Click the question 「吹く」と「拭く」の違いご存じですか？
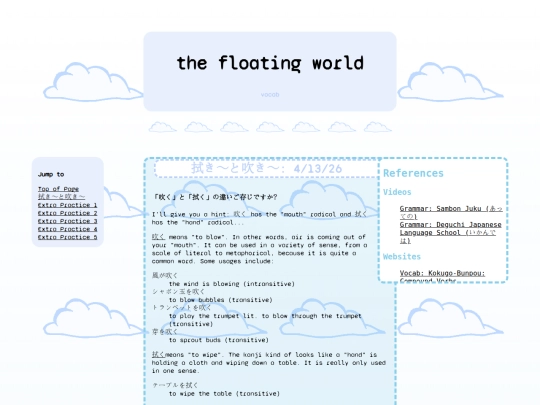 click(216, 197)
